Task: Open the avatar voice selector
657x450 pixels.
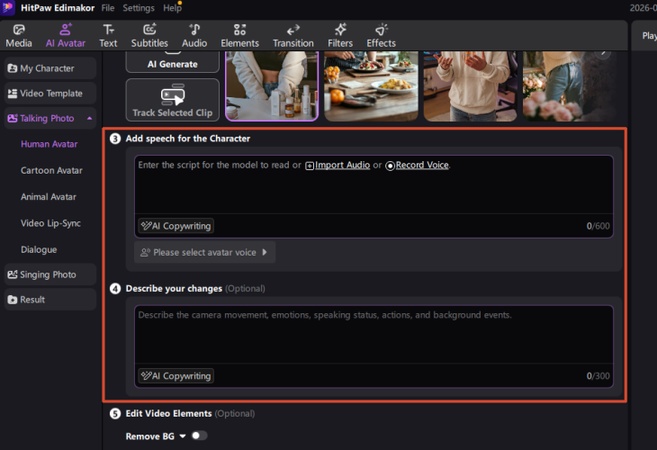Action: (x=204, y=252)
